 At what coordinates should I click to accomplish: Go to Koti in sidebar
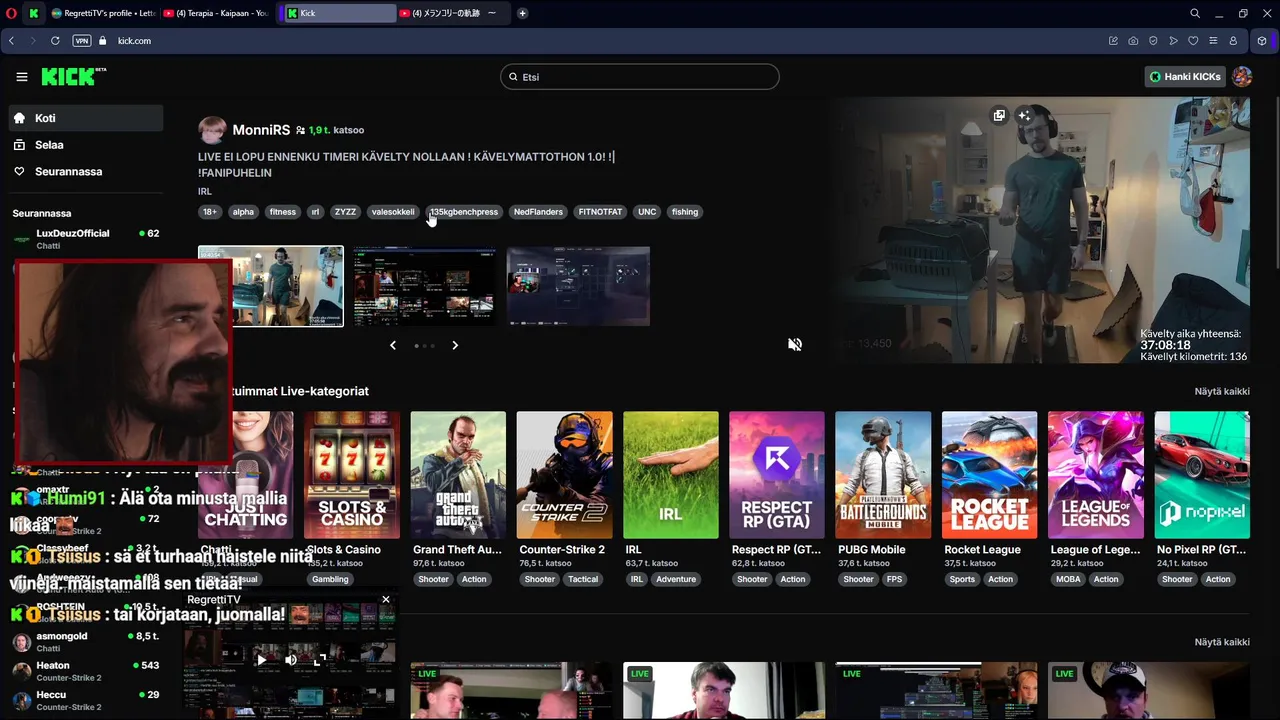click(86, 118)
